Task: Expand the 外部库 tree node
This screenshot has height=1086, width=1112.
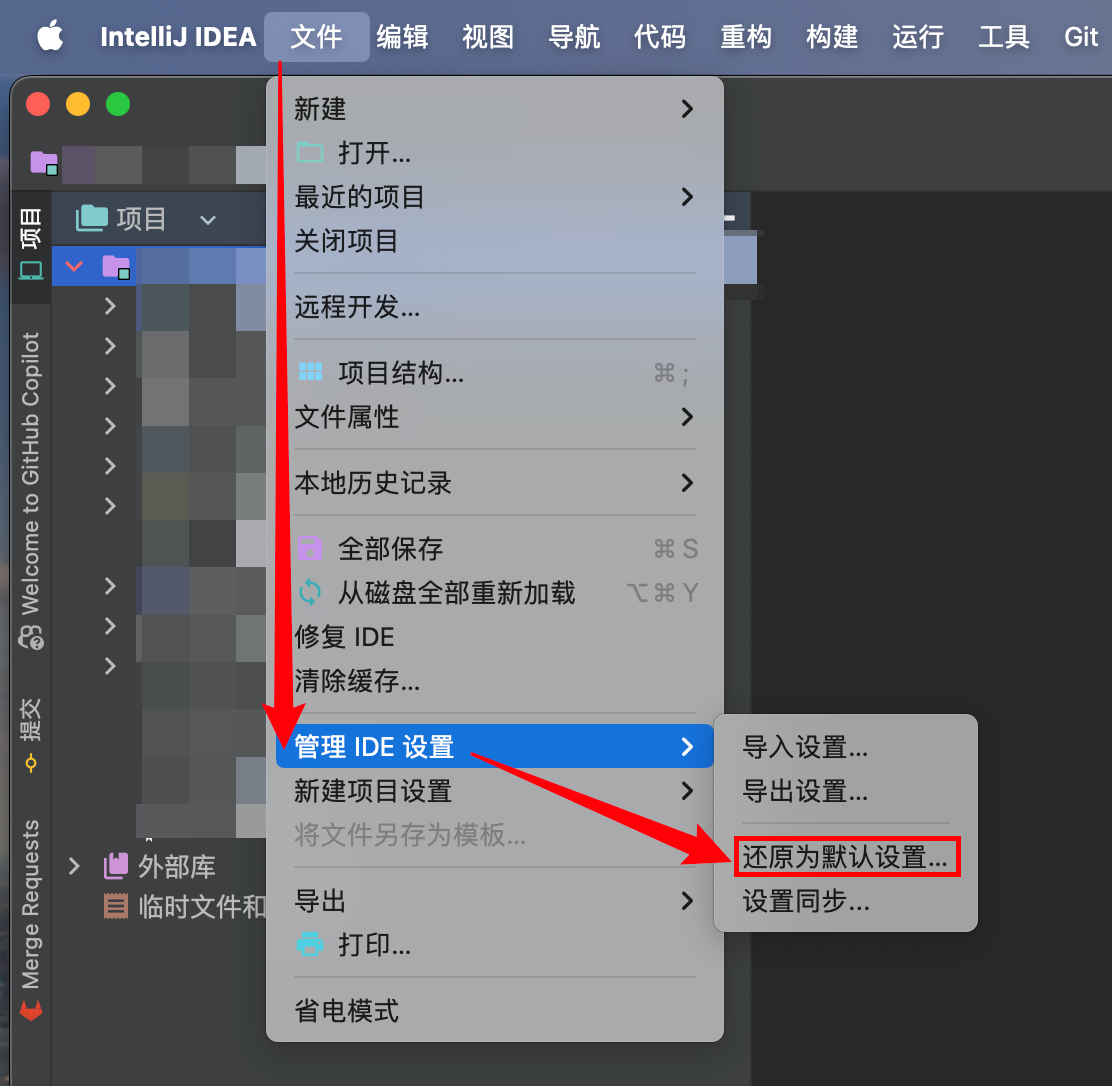Action: (74, 866)
